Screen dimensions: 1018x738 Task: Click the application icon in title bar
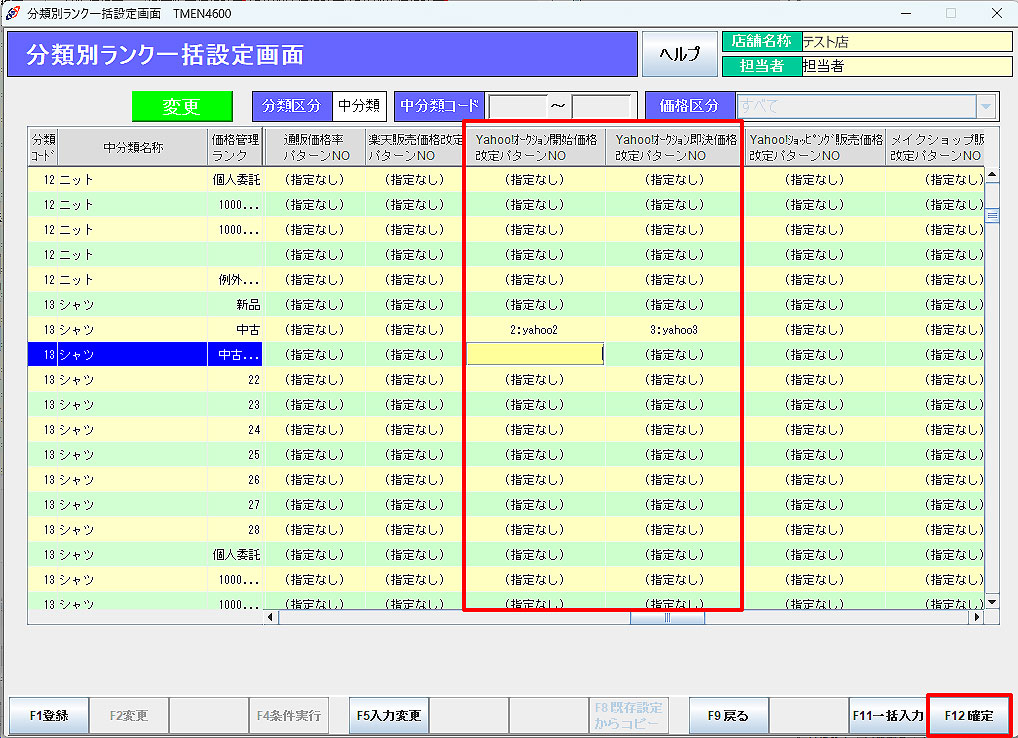click(13, 13)
